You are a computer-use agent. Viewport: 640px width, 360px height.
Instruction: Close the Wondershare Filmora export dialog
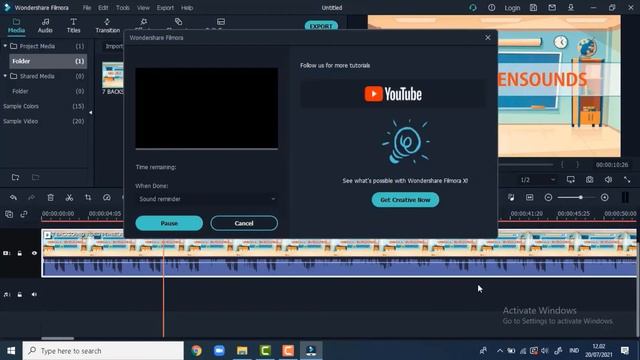tap(488, 38)
